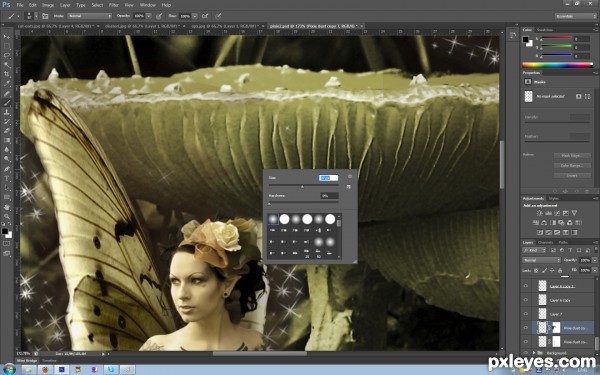Switch to the Paths tab

pyautogui.click(x=563, y=242)
